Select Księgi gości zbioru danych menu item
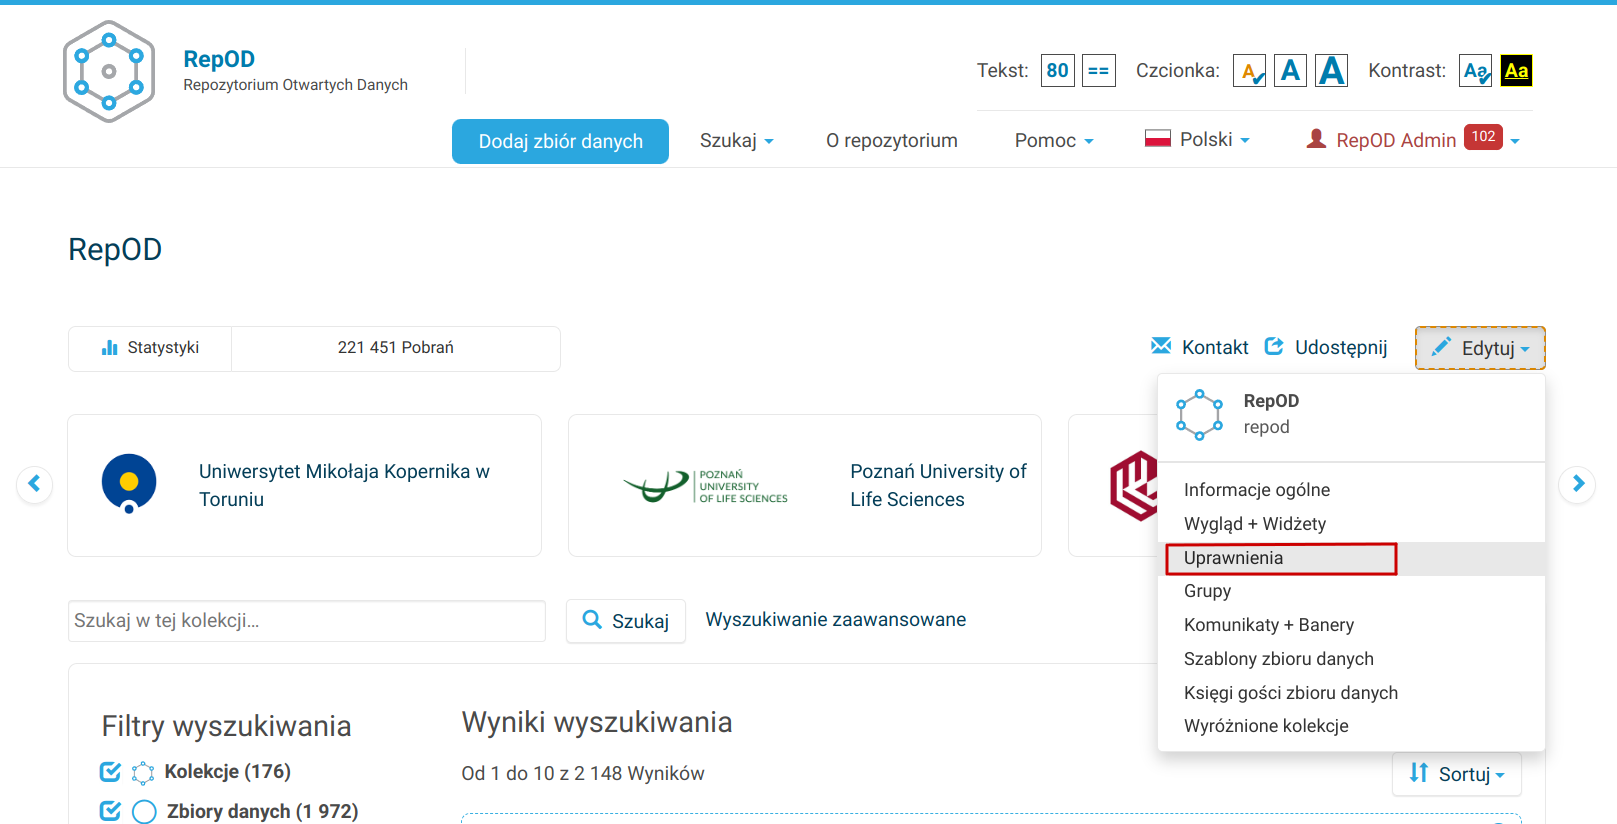Image resolution: width=1617 pixels, height=824 pixels. click(x=1351, y=693)
